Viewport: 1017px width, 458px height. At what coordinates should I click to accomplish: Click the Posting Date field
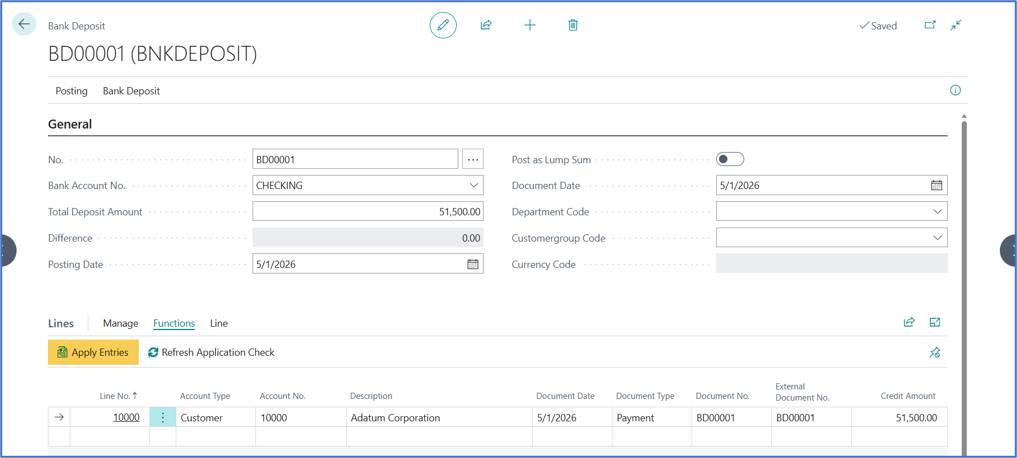tap(368, 264)
